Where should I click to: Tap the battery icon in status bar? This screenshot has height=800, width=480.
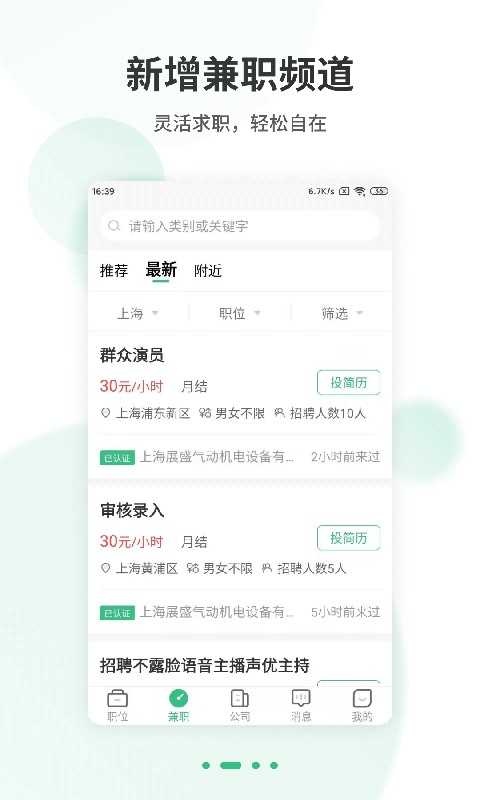click(379, 191)
